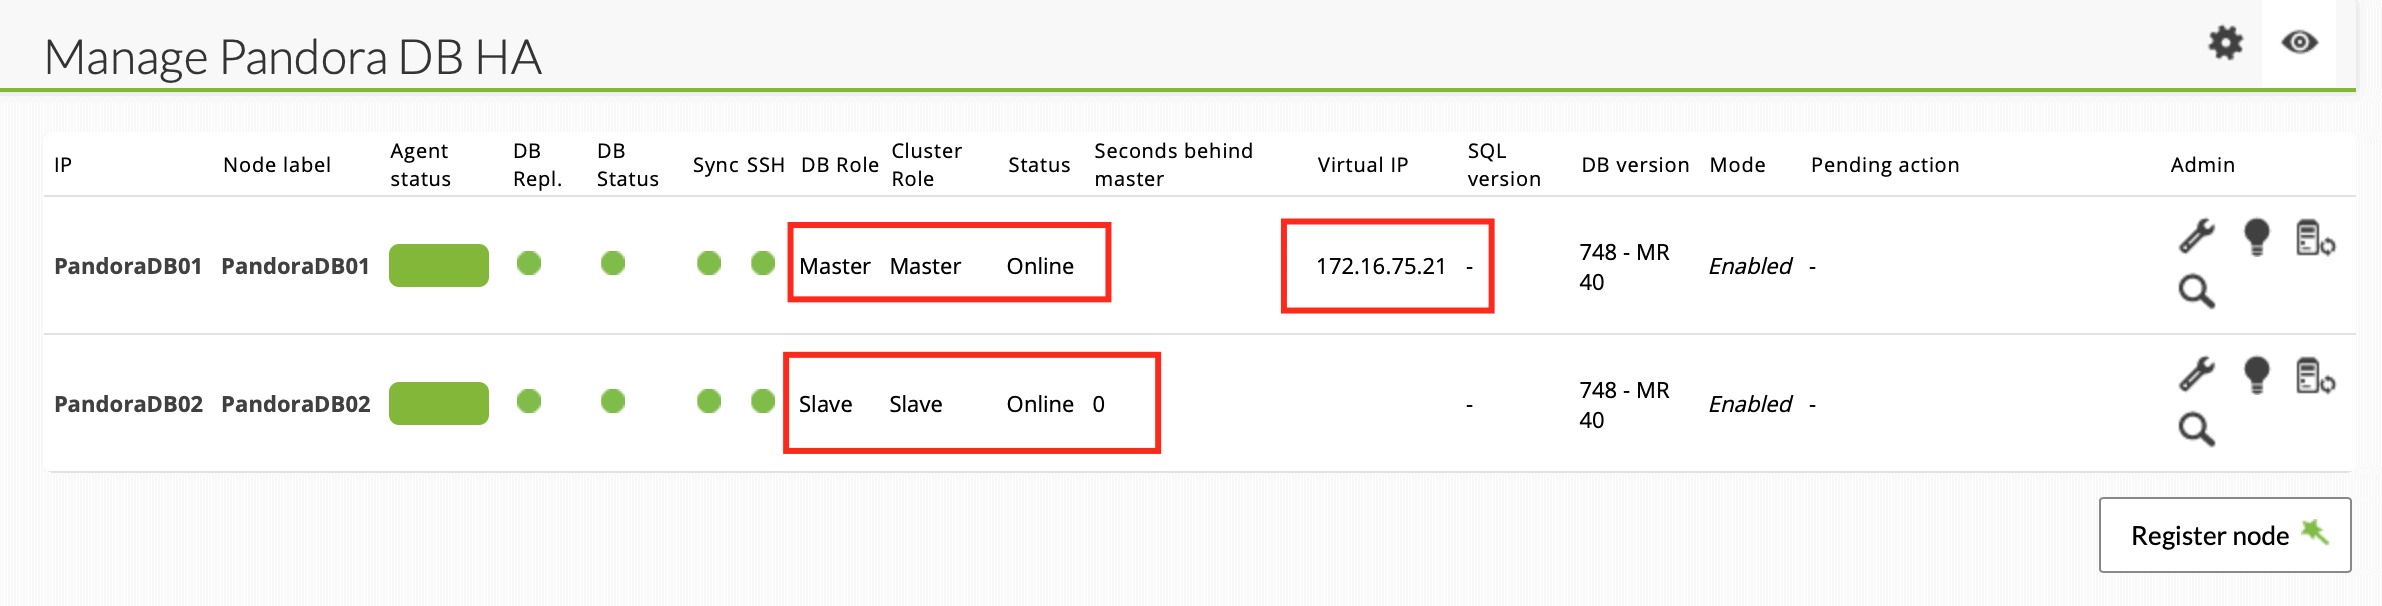Select PandoraDB01 in the IP column
This screenshot has width=2382, height=606.
128,266
